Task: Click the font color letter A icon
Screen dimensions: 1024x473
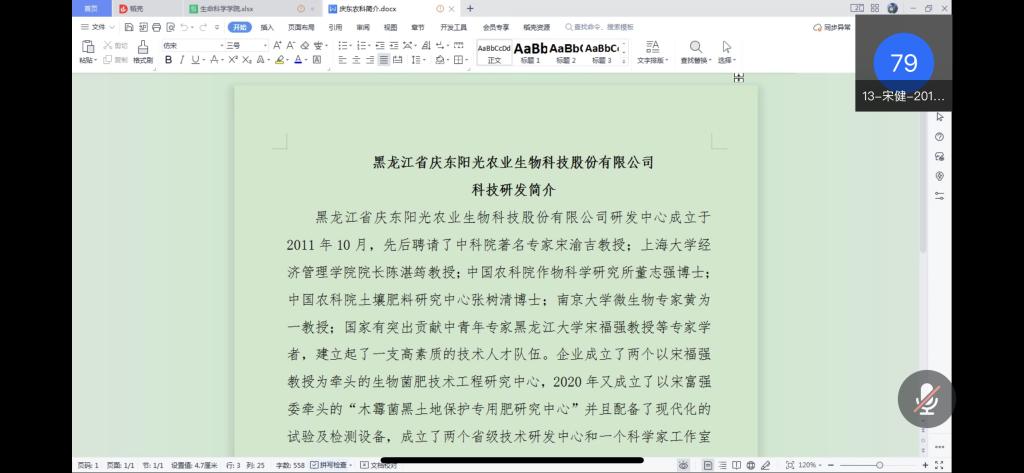Action: [298, 60]
